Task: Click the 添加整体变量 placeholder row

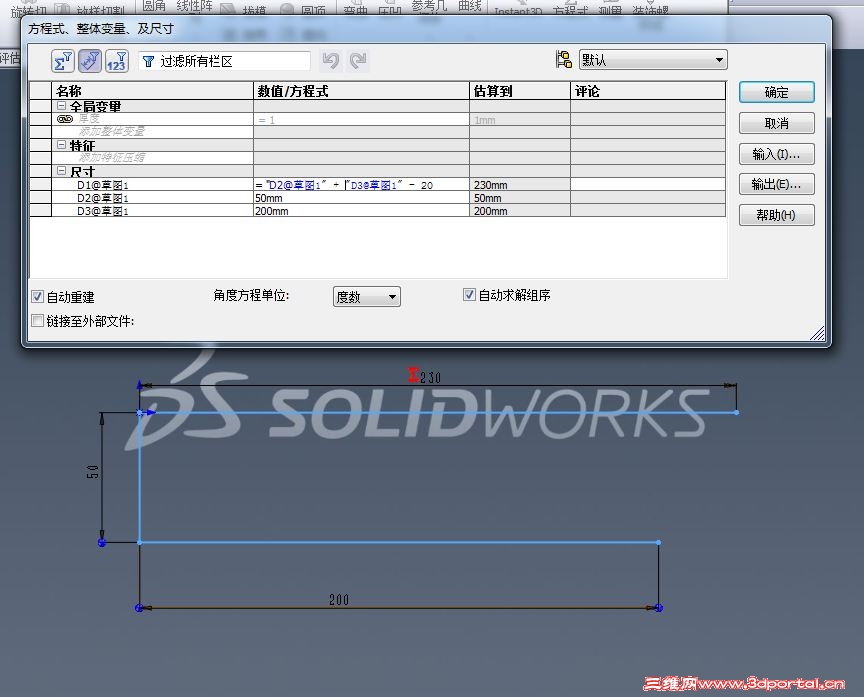Action: pos(112,132)
